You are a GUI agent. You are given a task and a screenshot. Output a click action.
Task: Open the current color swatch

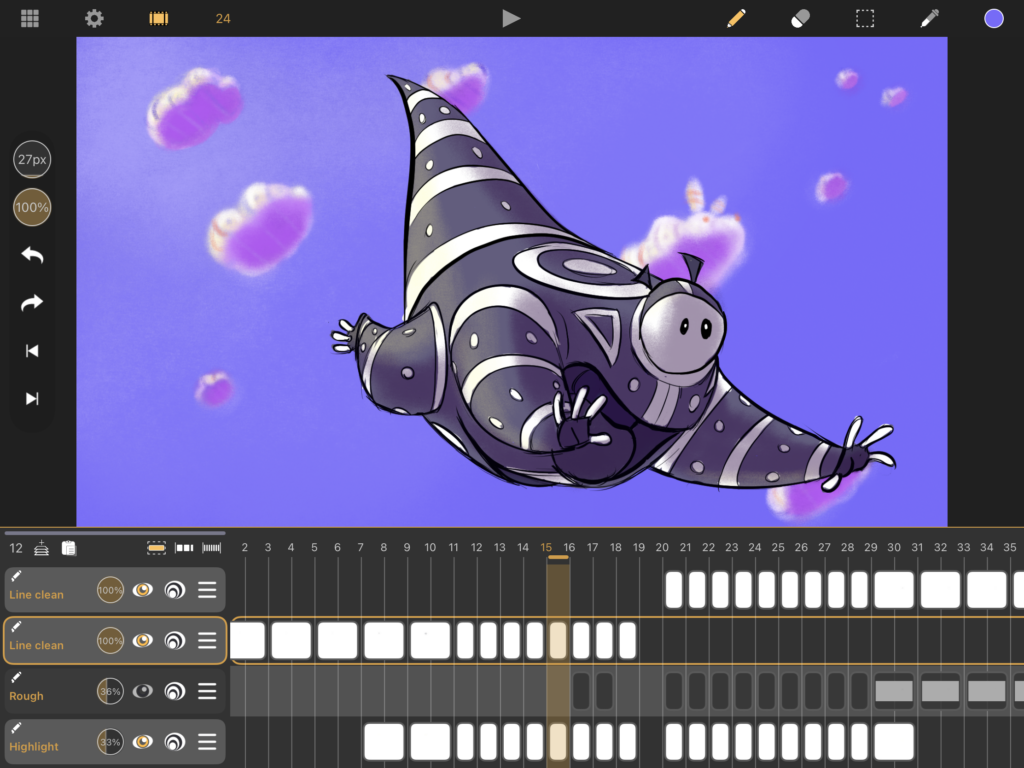click(x=993, y=18)
